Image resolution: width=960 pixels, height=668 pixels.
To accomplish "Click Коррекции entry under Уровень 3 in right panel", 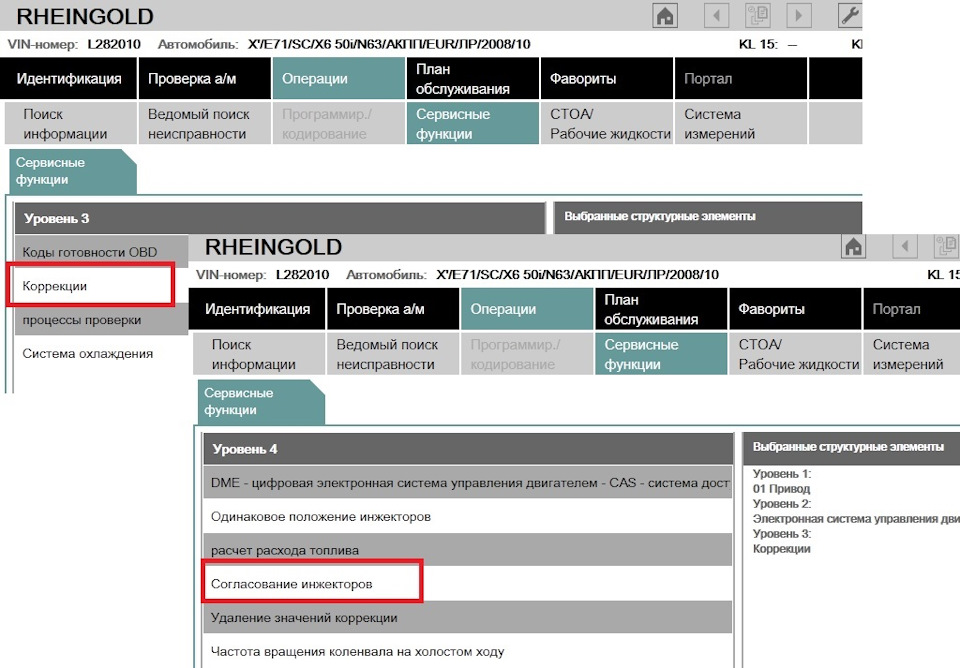I will point(781,549).
